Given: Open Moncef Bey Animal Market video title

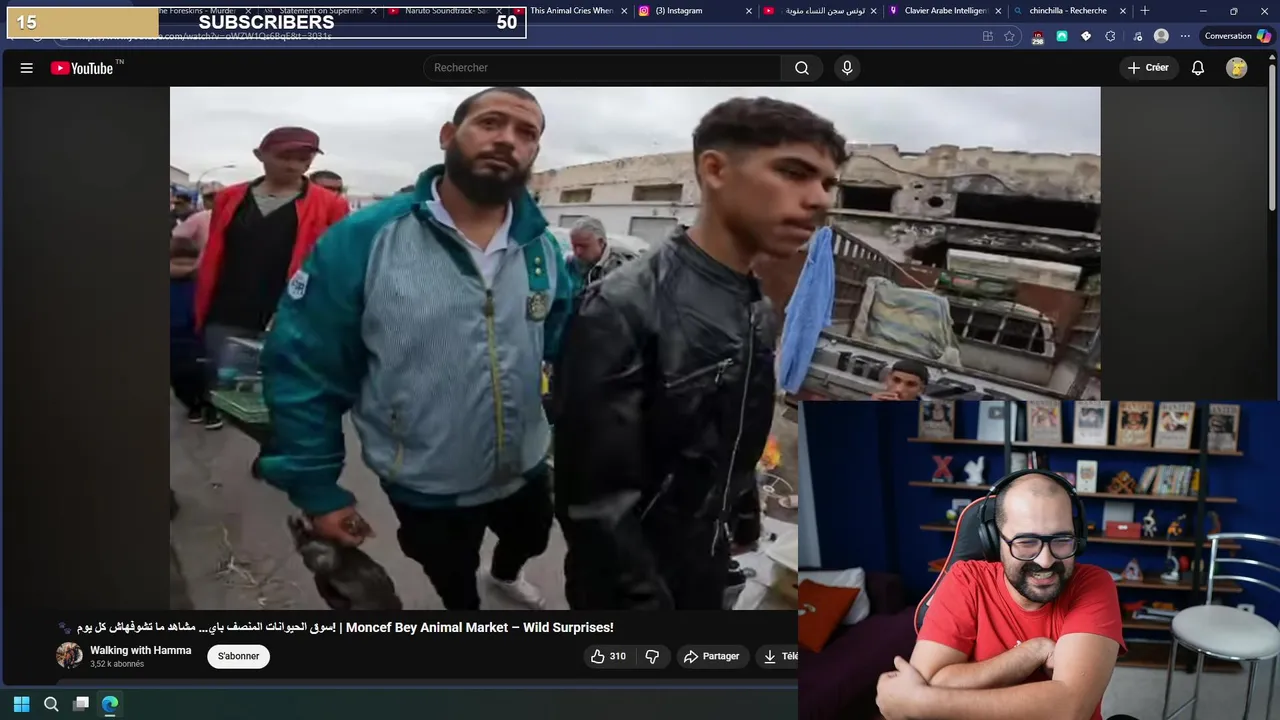Looking at the screenshot, I should [x=336, y=627].
